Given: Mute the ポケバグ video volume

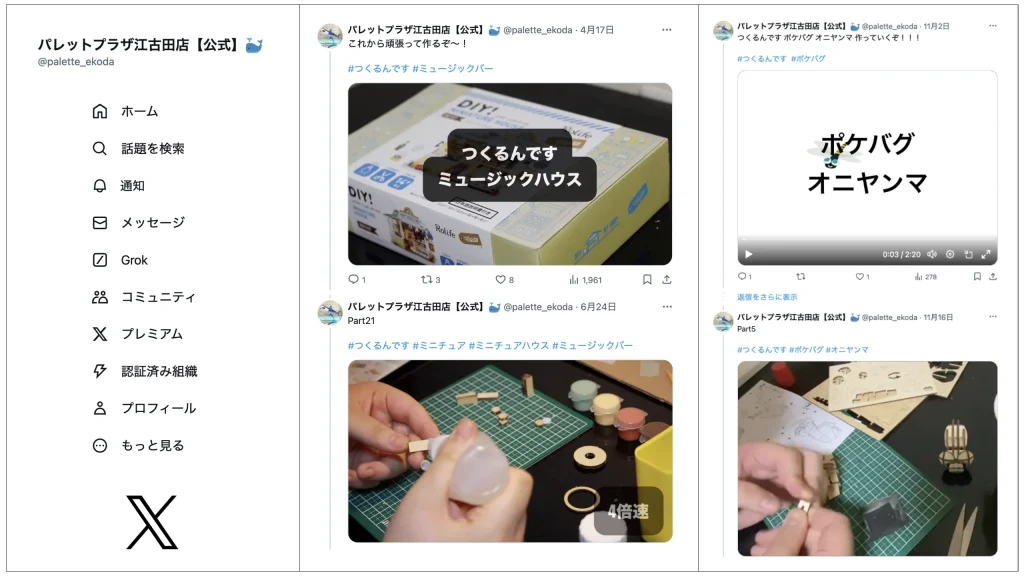Looking at the screenshot, I should 932,254.
